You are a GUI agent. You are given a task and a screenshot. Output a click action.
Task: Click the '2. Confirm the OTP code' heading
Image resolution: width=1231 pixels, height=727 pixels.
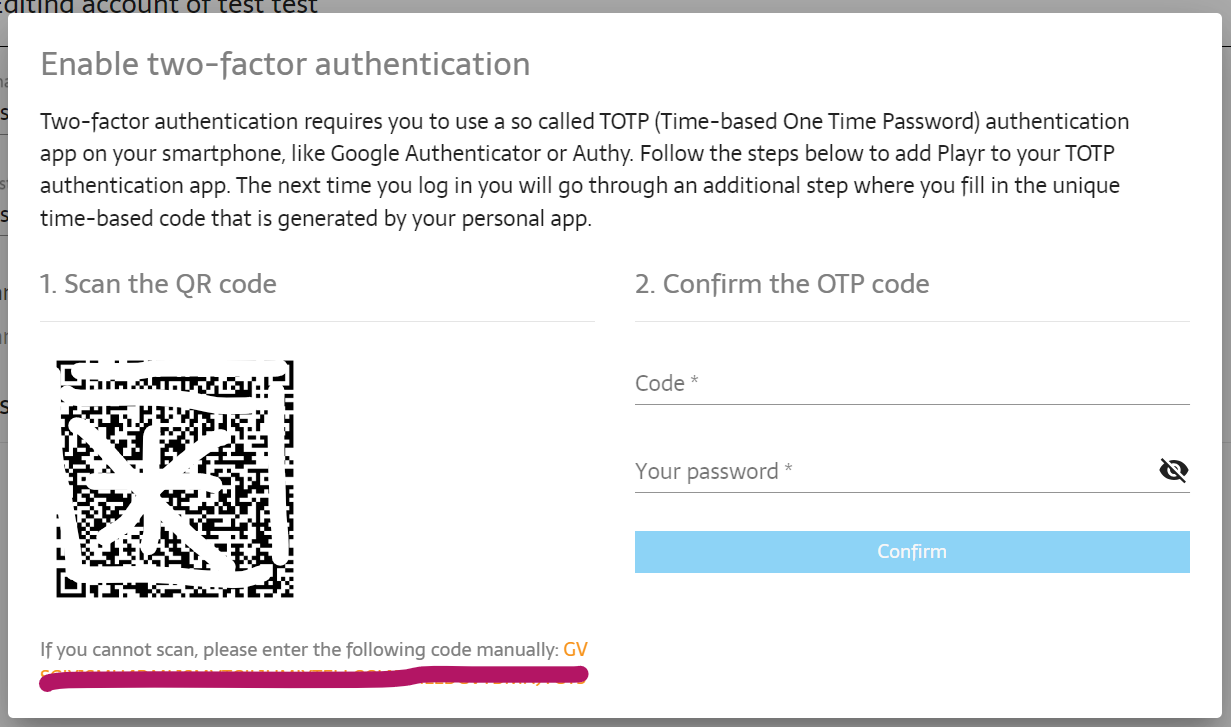point(782,284)
